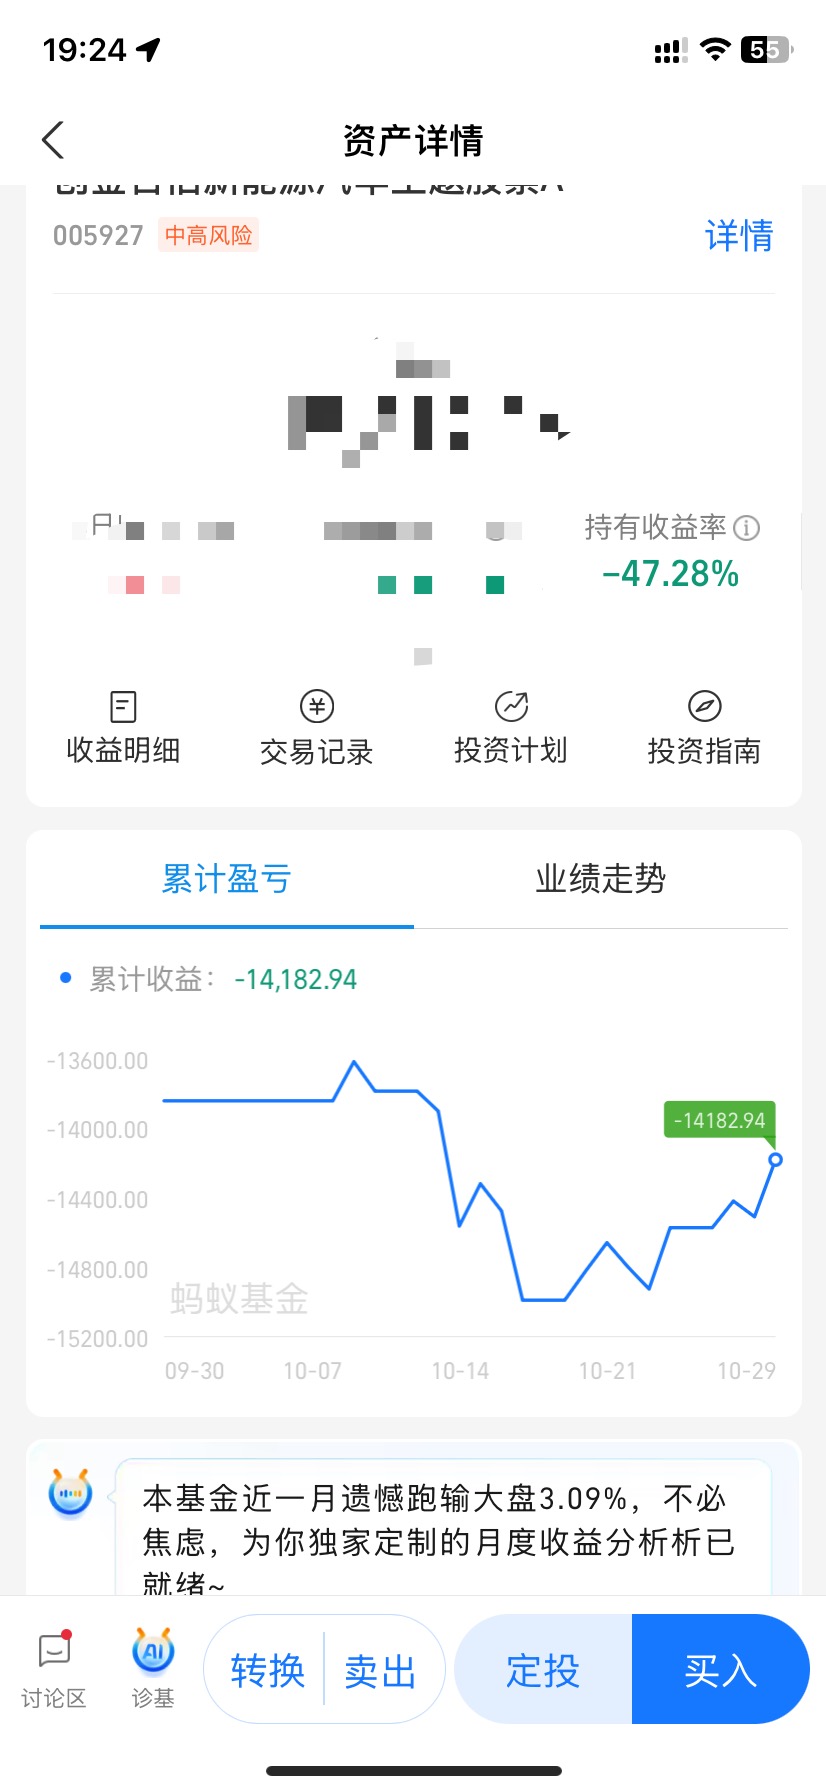Image resolution: width=826 pixels, height=1792 pixels.
Task: Tap the 卖出 sell button
Action: [x=380, y=1671]
